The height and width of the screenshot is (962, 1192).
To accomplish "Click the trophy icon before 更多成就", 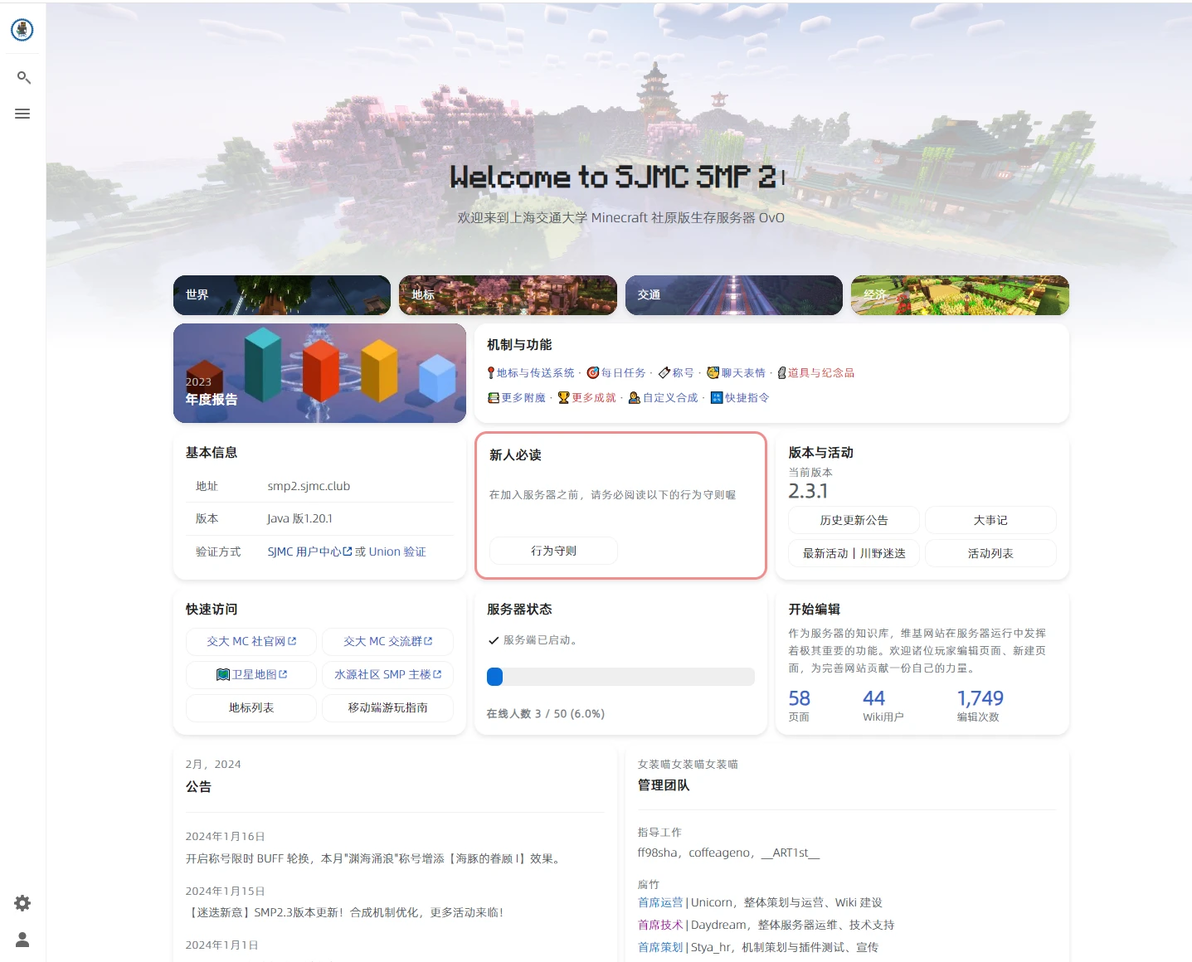I will pos(563,398).
